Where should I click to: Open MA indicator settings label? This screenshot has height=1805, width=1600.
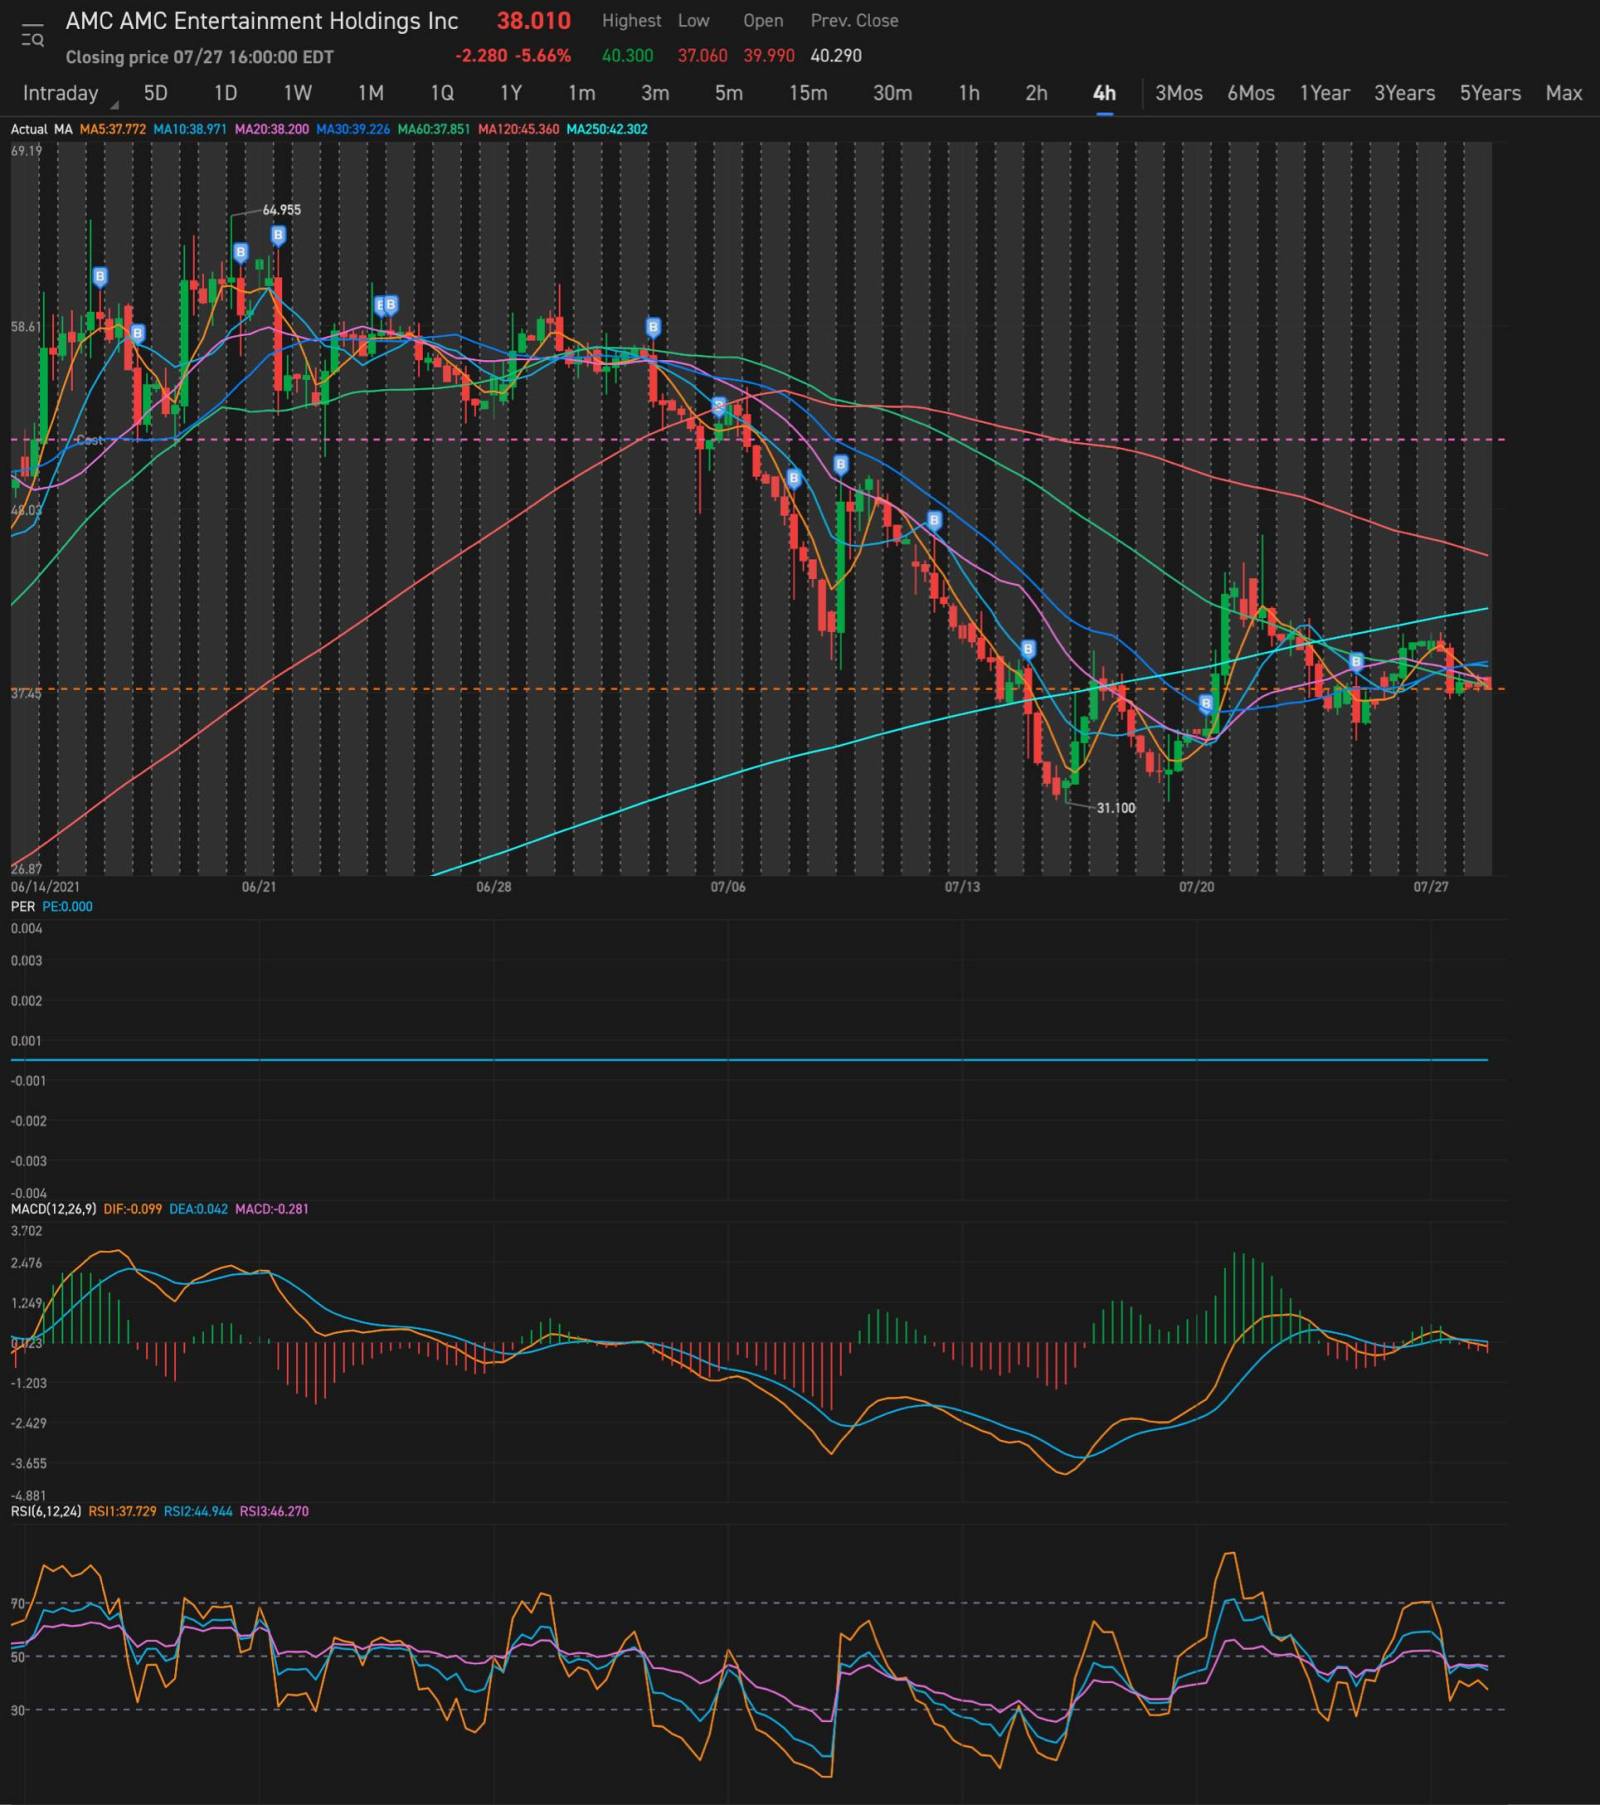tap(63, 129)
